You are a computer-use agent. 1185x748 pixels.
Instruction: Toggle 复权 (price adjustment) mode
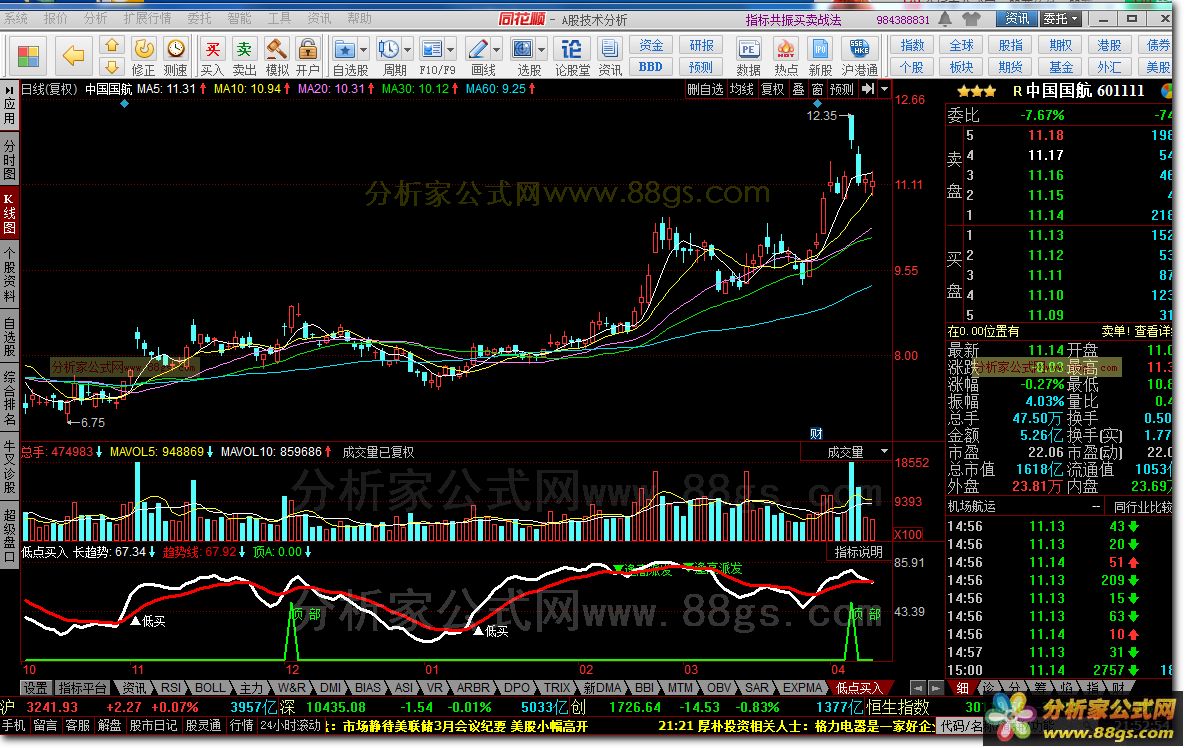click(772, 89)
